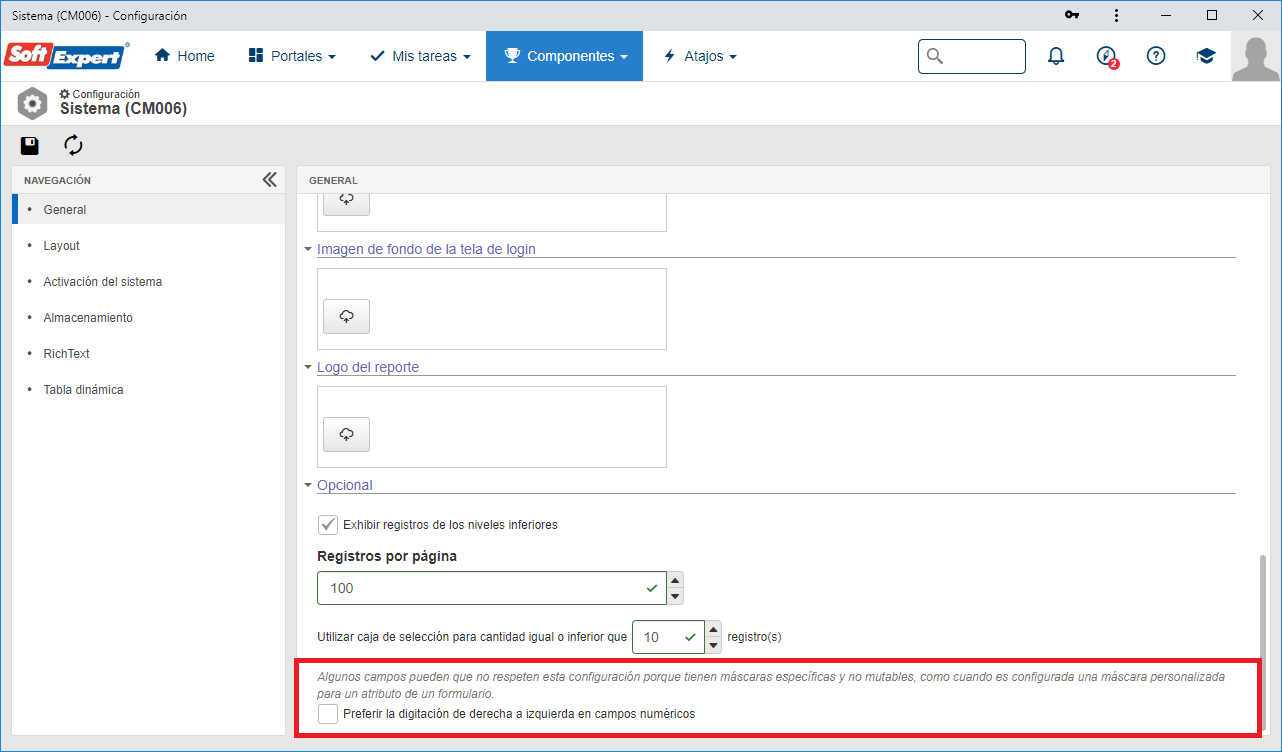
Task: Expand the Mis tareas dropdown
Action: point(420,57)
